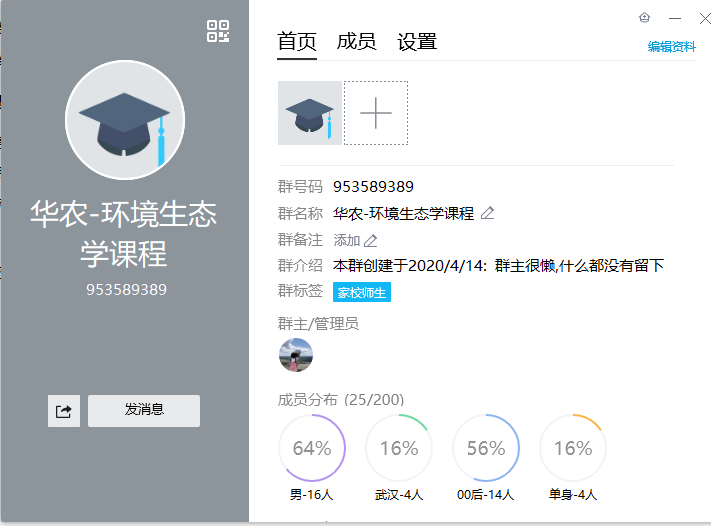Click the share group icon button
This screenshot has width=711, height=526.
tap(64, 411)
